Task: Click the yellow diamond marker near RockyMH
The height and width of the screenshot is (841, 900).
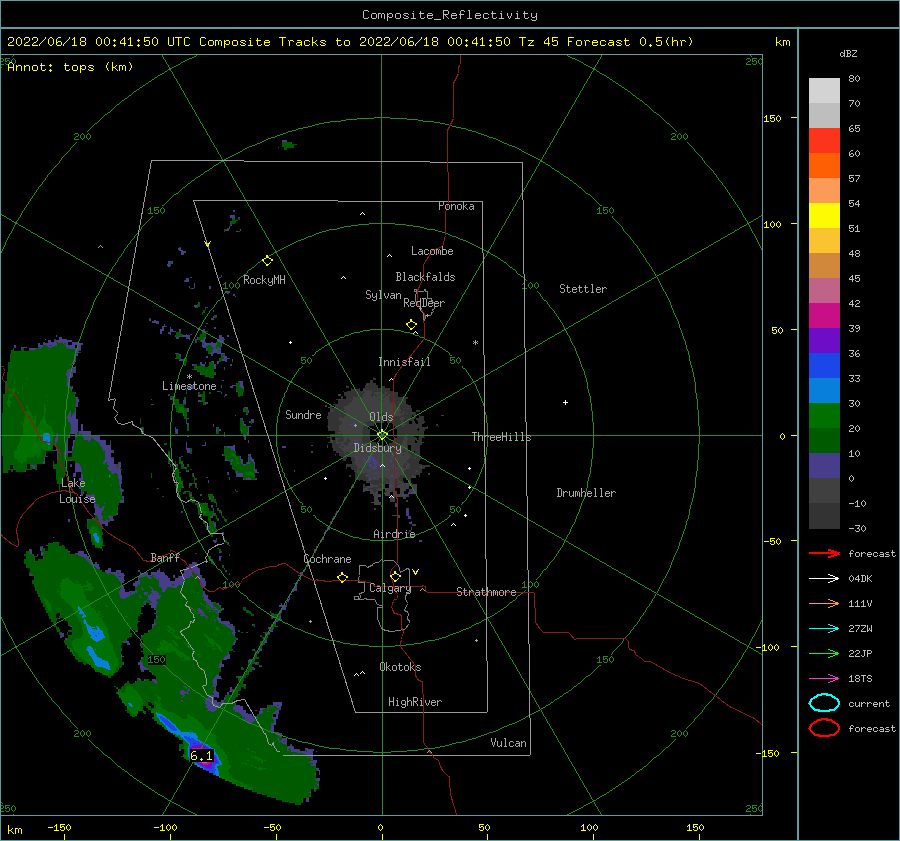Action: 267,261
